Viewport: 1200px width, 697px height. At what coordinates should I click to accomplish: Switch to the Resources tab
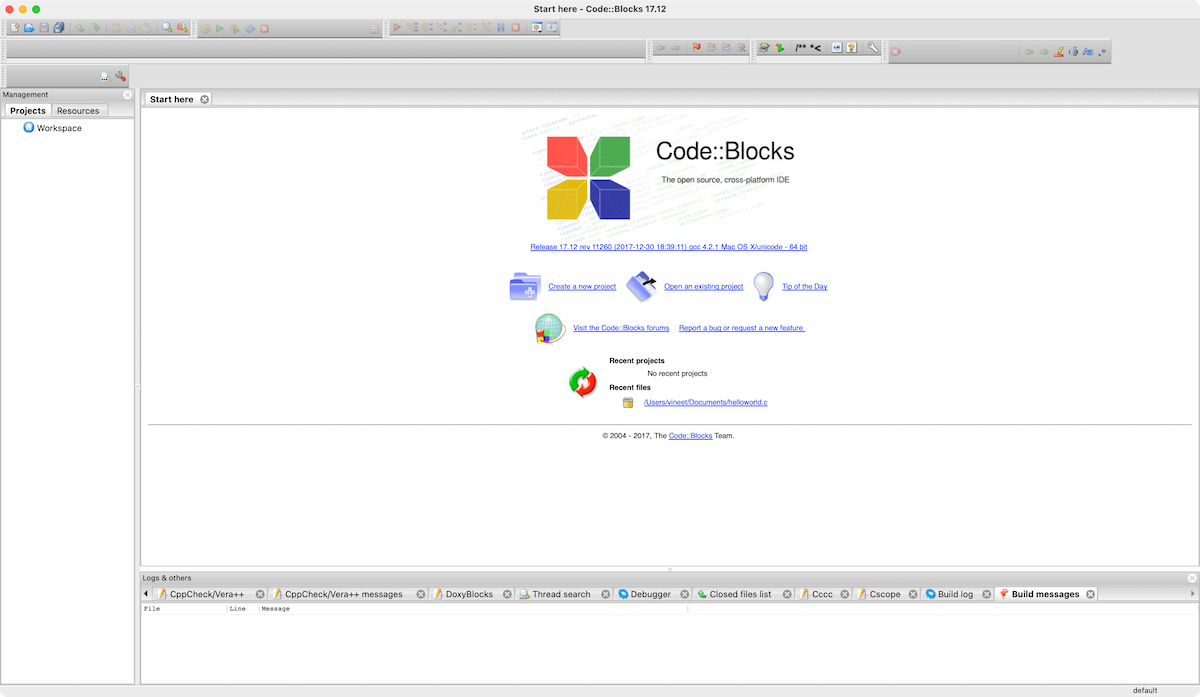(x=78, y=111)
